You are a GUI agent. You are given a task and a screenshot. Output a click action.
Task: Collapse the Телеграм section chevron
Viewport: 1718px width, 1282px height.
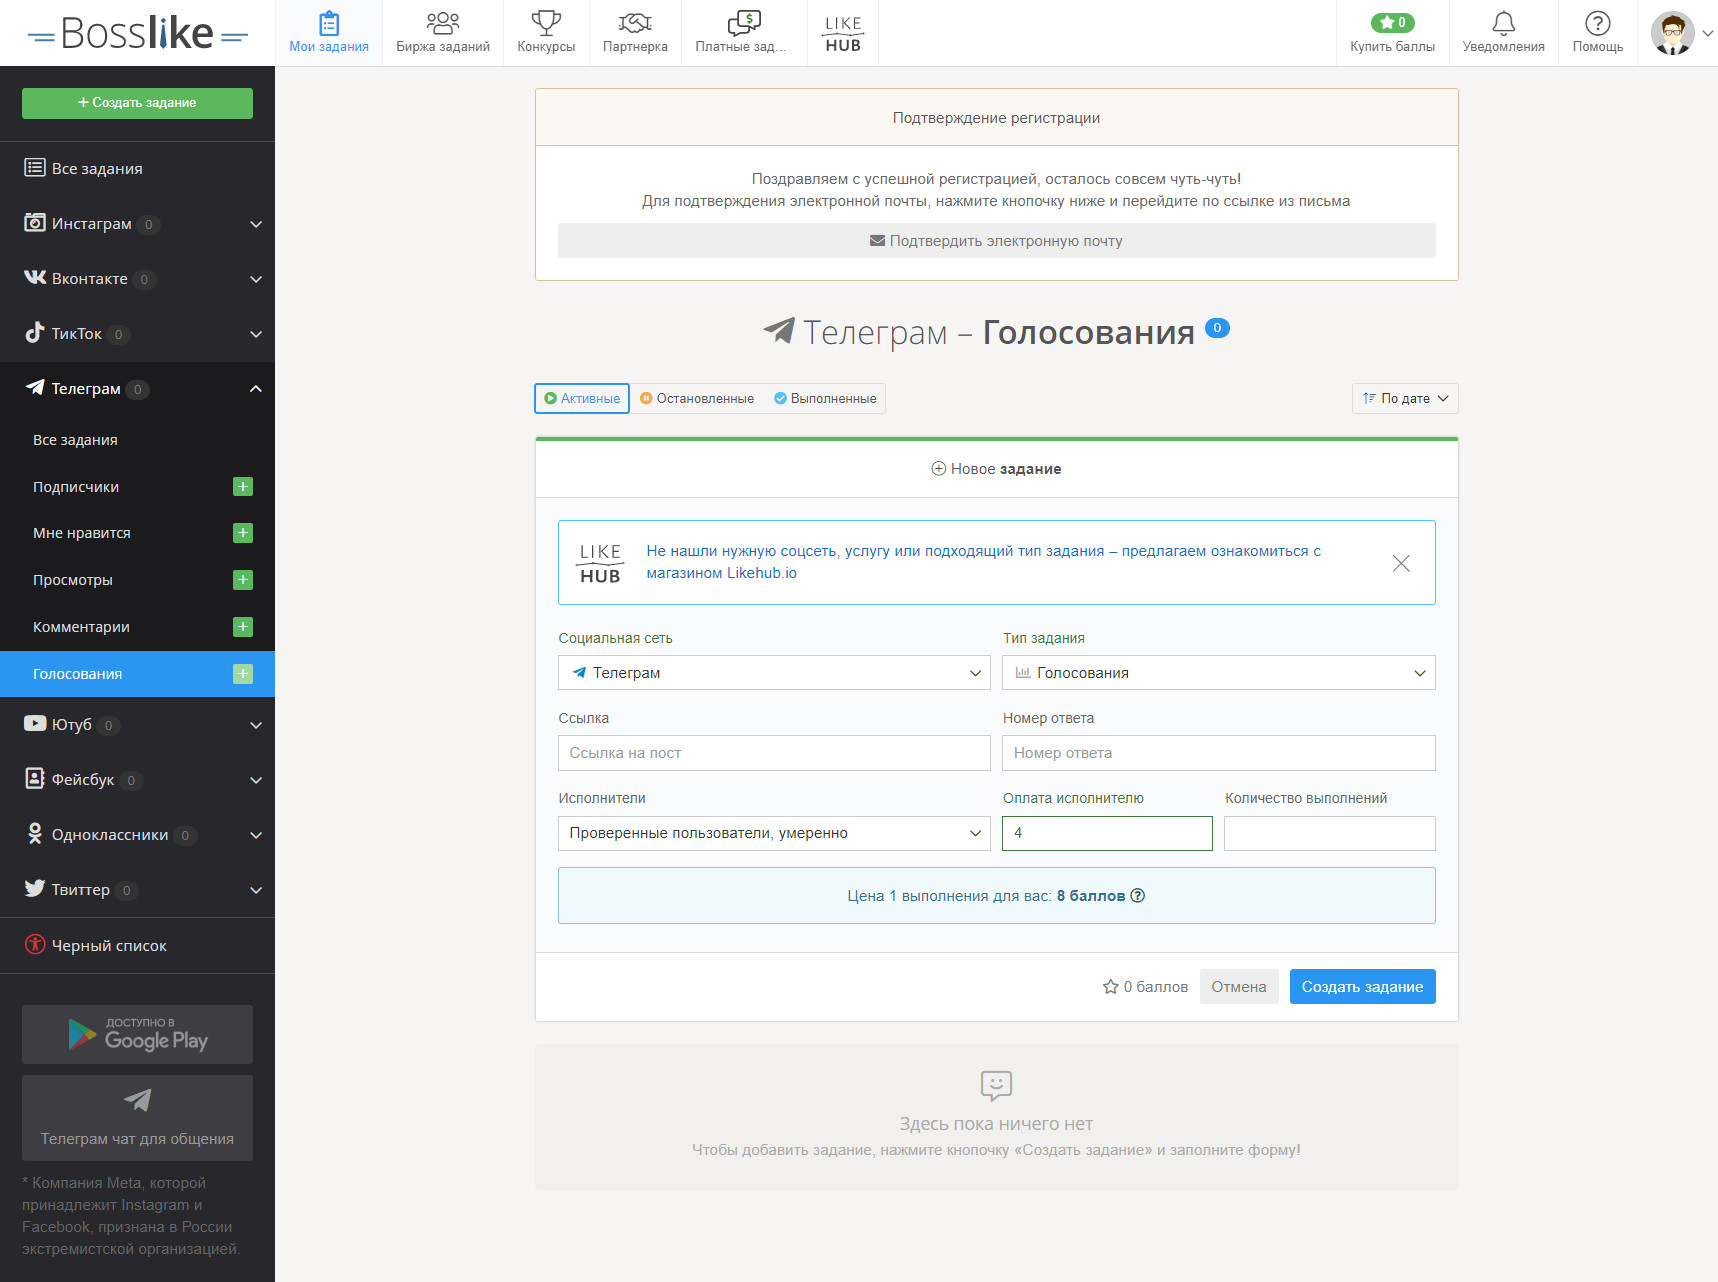click(x=256, y=389)
